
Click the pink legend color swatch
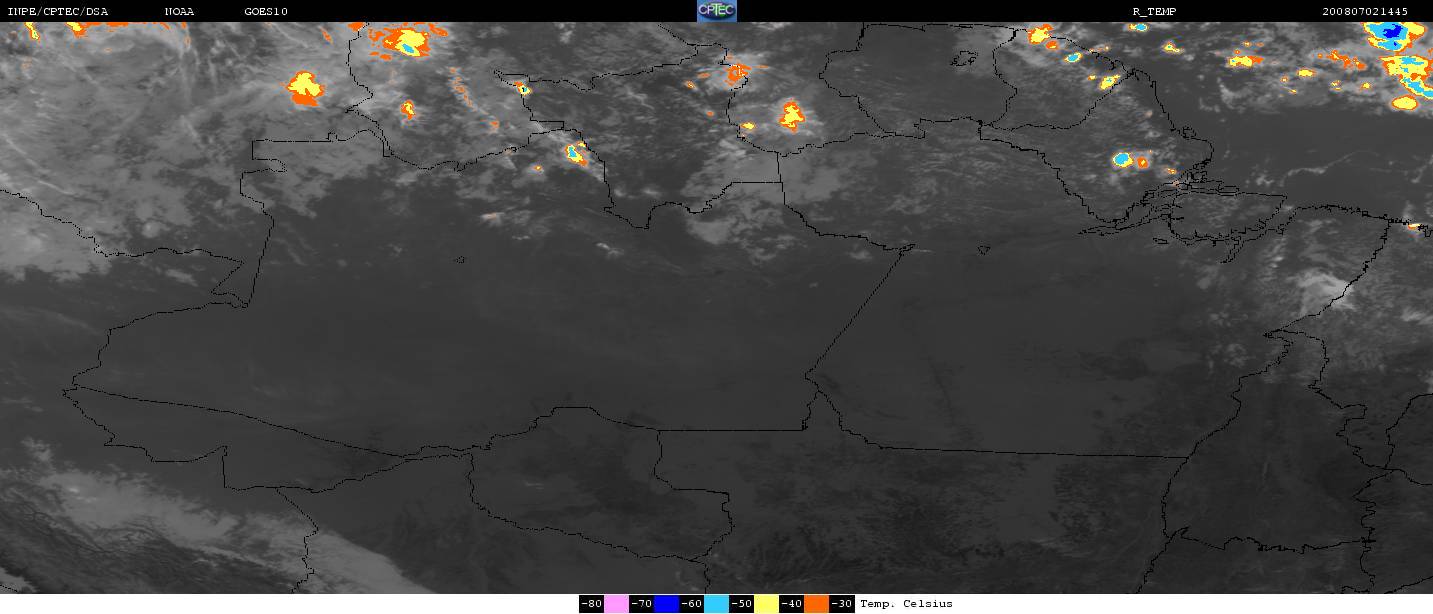pyautogui.click(x=617, y=604)
